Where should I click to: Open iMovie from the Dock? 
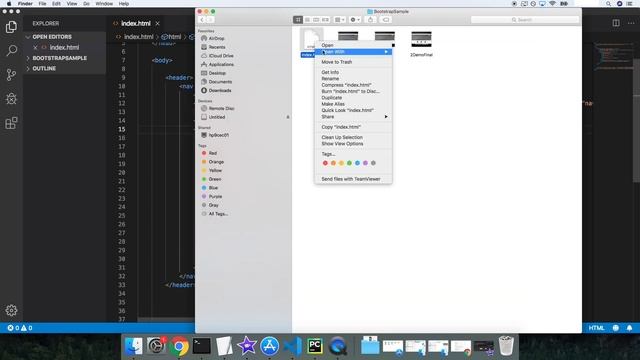click(x=247, y=346)
